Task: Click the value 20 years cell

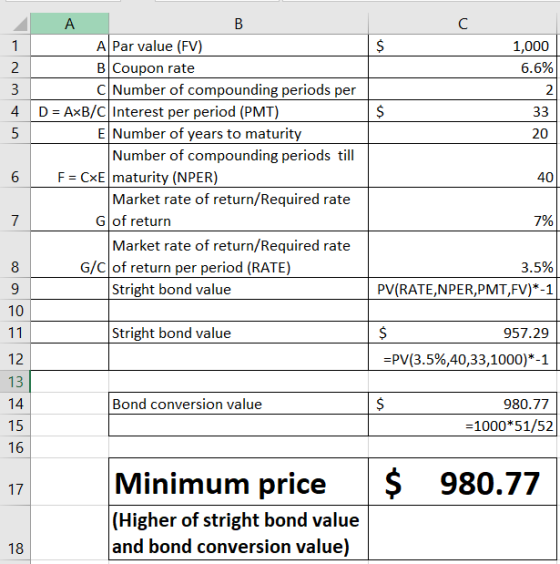Action: click(463, 133)
